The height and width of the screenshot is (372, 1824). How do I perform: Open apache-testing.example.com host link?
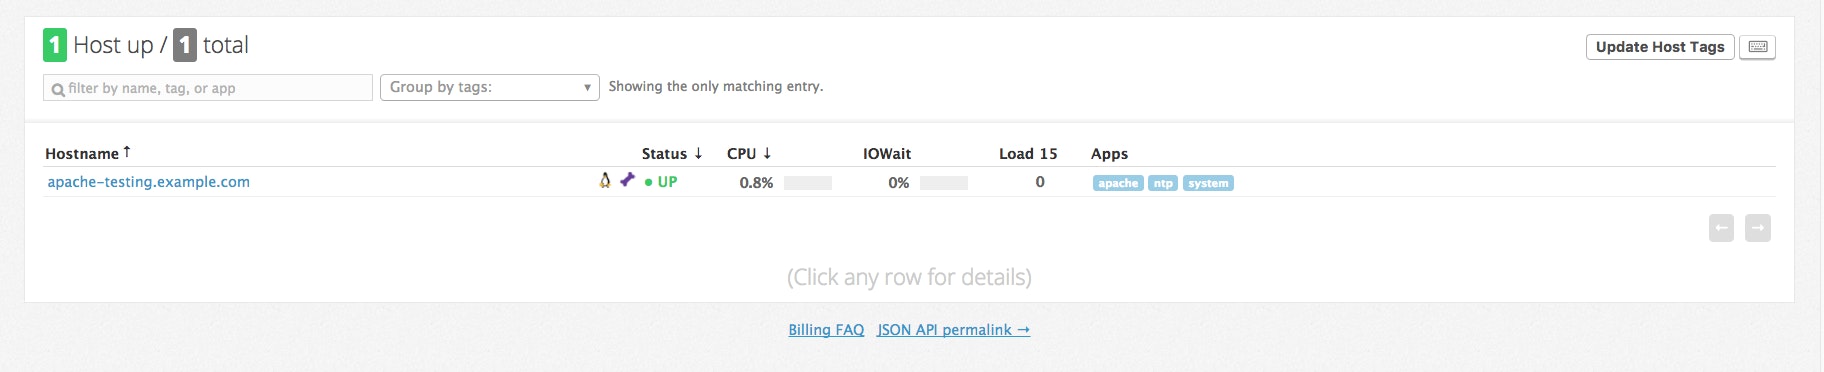[149, 182]
